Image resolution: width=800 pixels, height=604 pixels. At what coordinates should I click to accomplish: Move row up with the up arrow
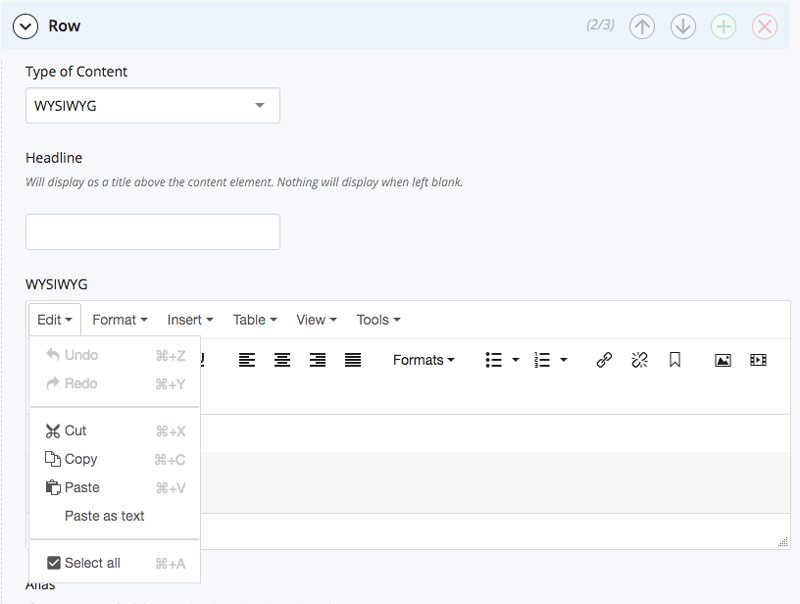[x=642, y=26]
